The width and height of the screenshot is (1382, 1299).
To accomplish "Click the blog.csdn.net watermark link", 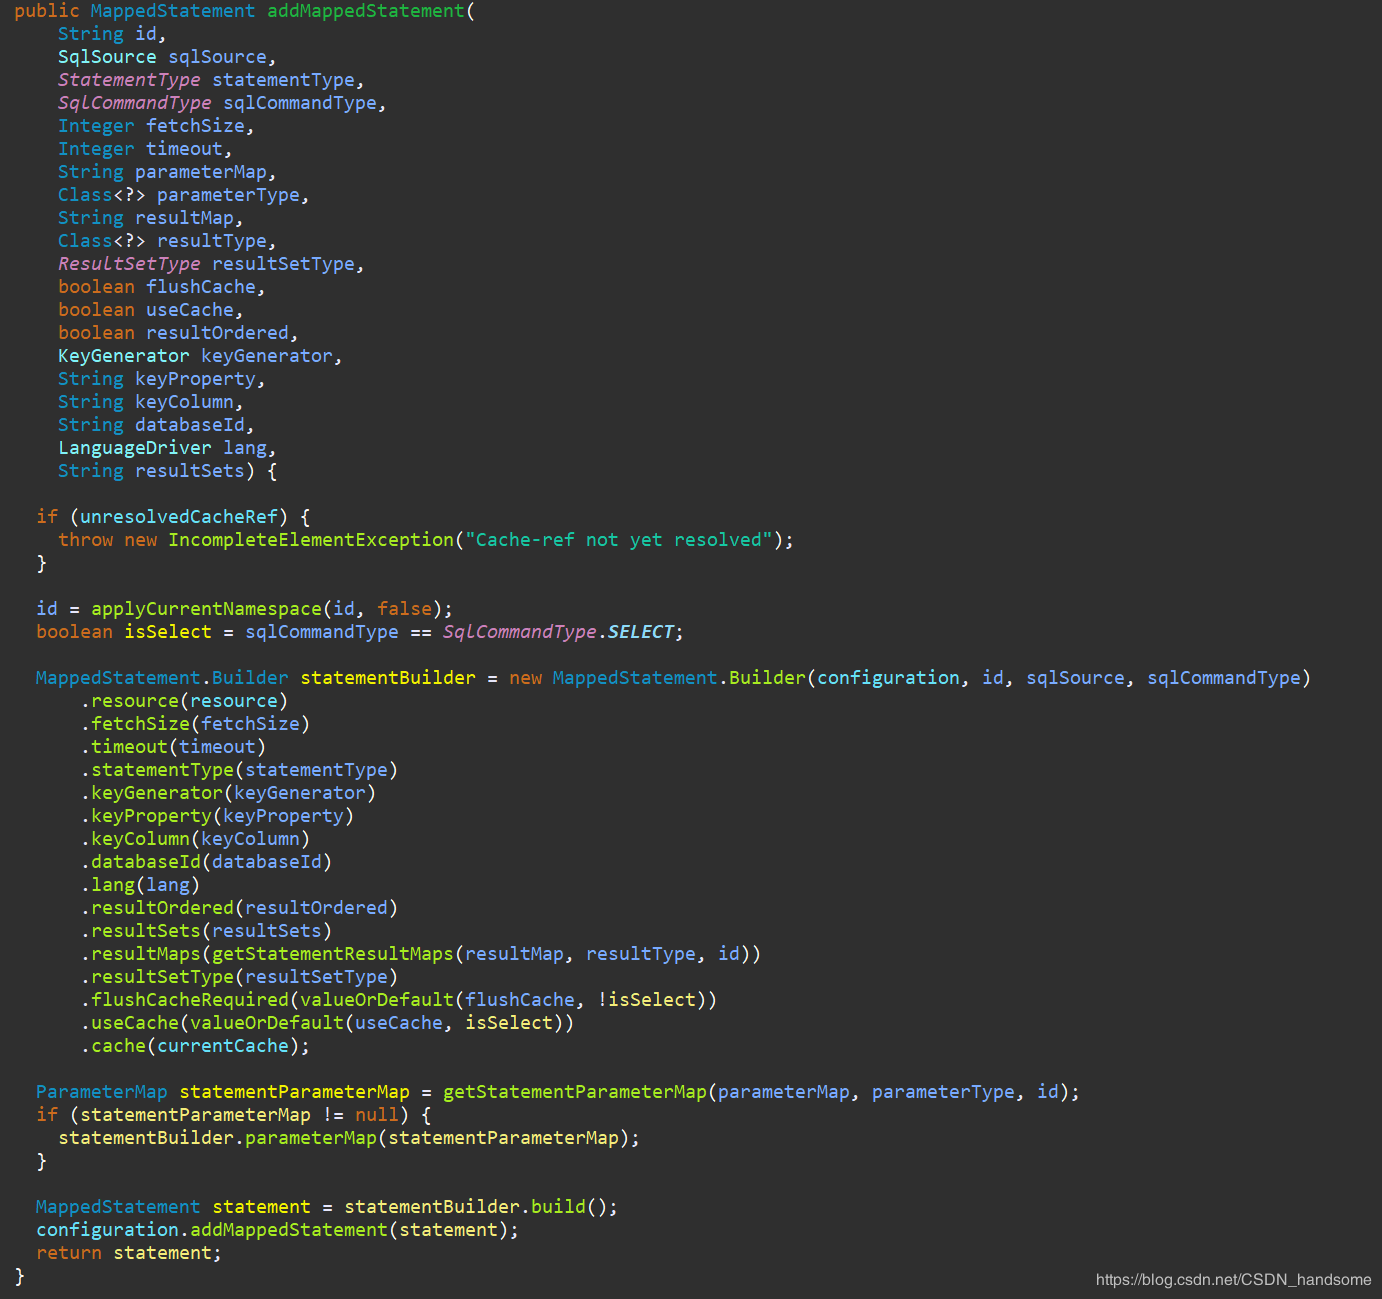I will (x=1233, y=1280).
